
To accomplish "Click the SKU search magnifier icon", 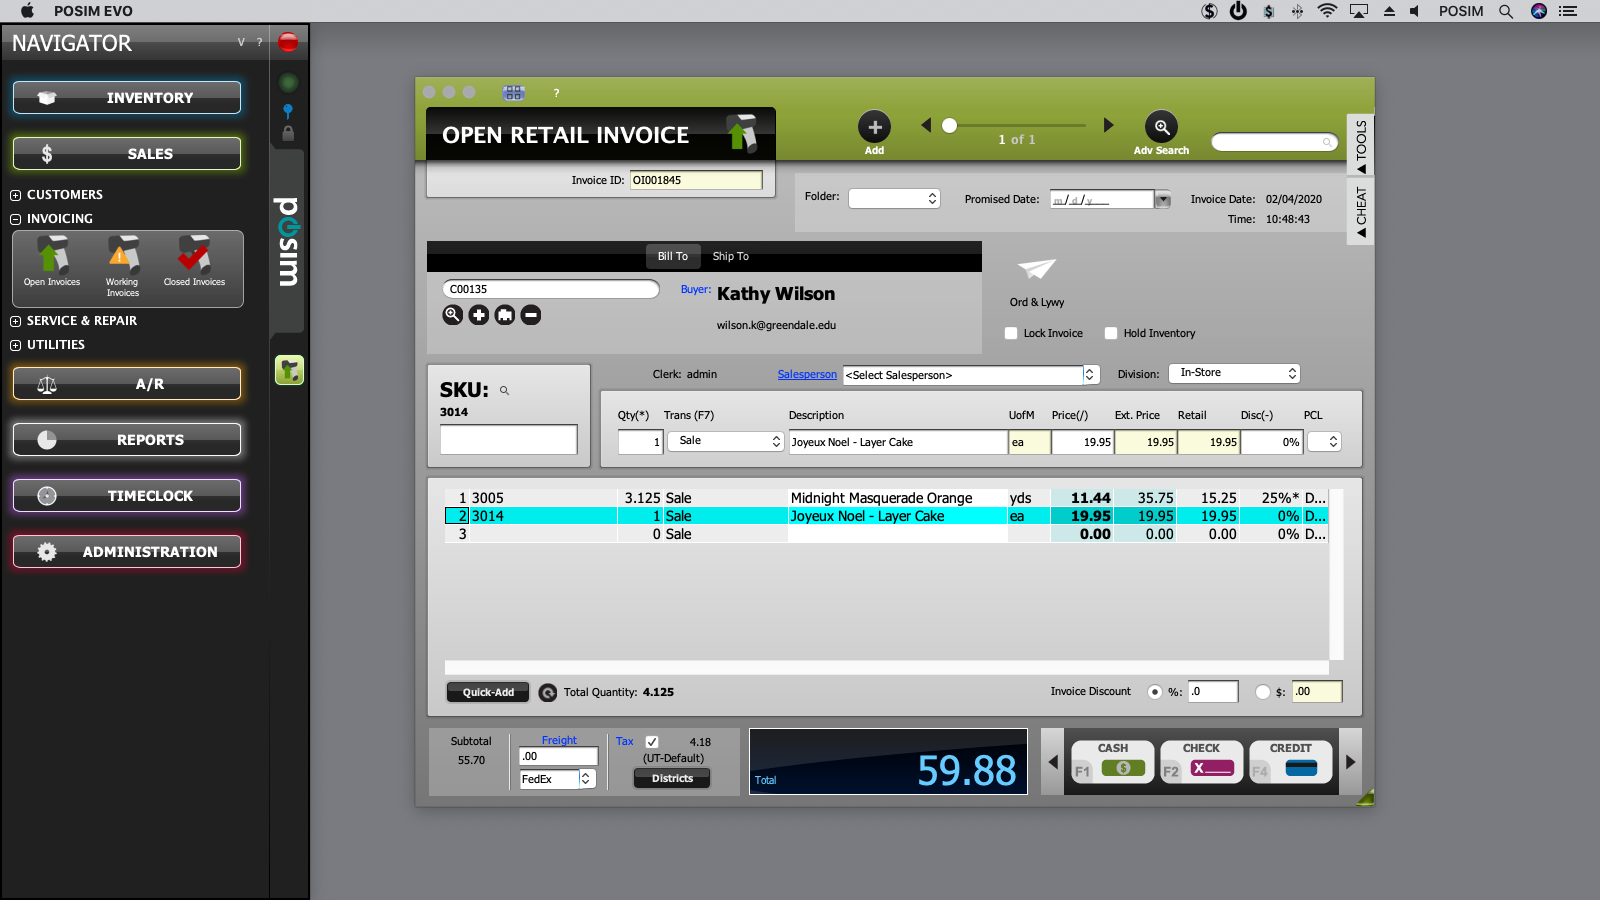I will (506, 389).
